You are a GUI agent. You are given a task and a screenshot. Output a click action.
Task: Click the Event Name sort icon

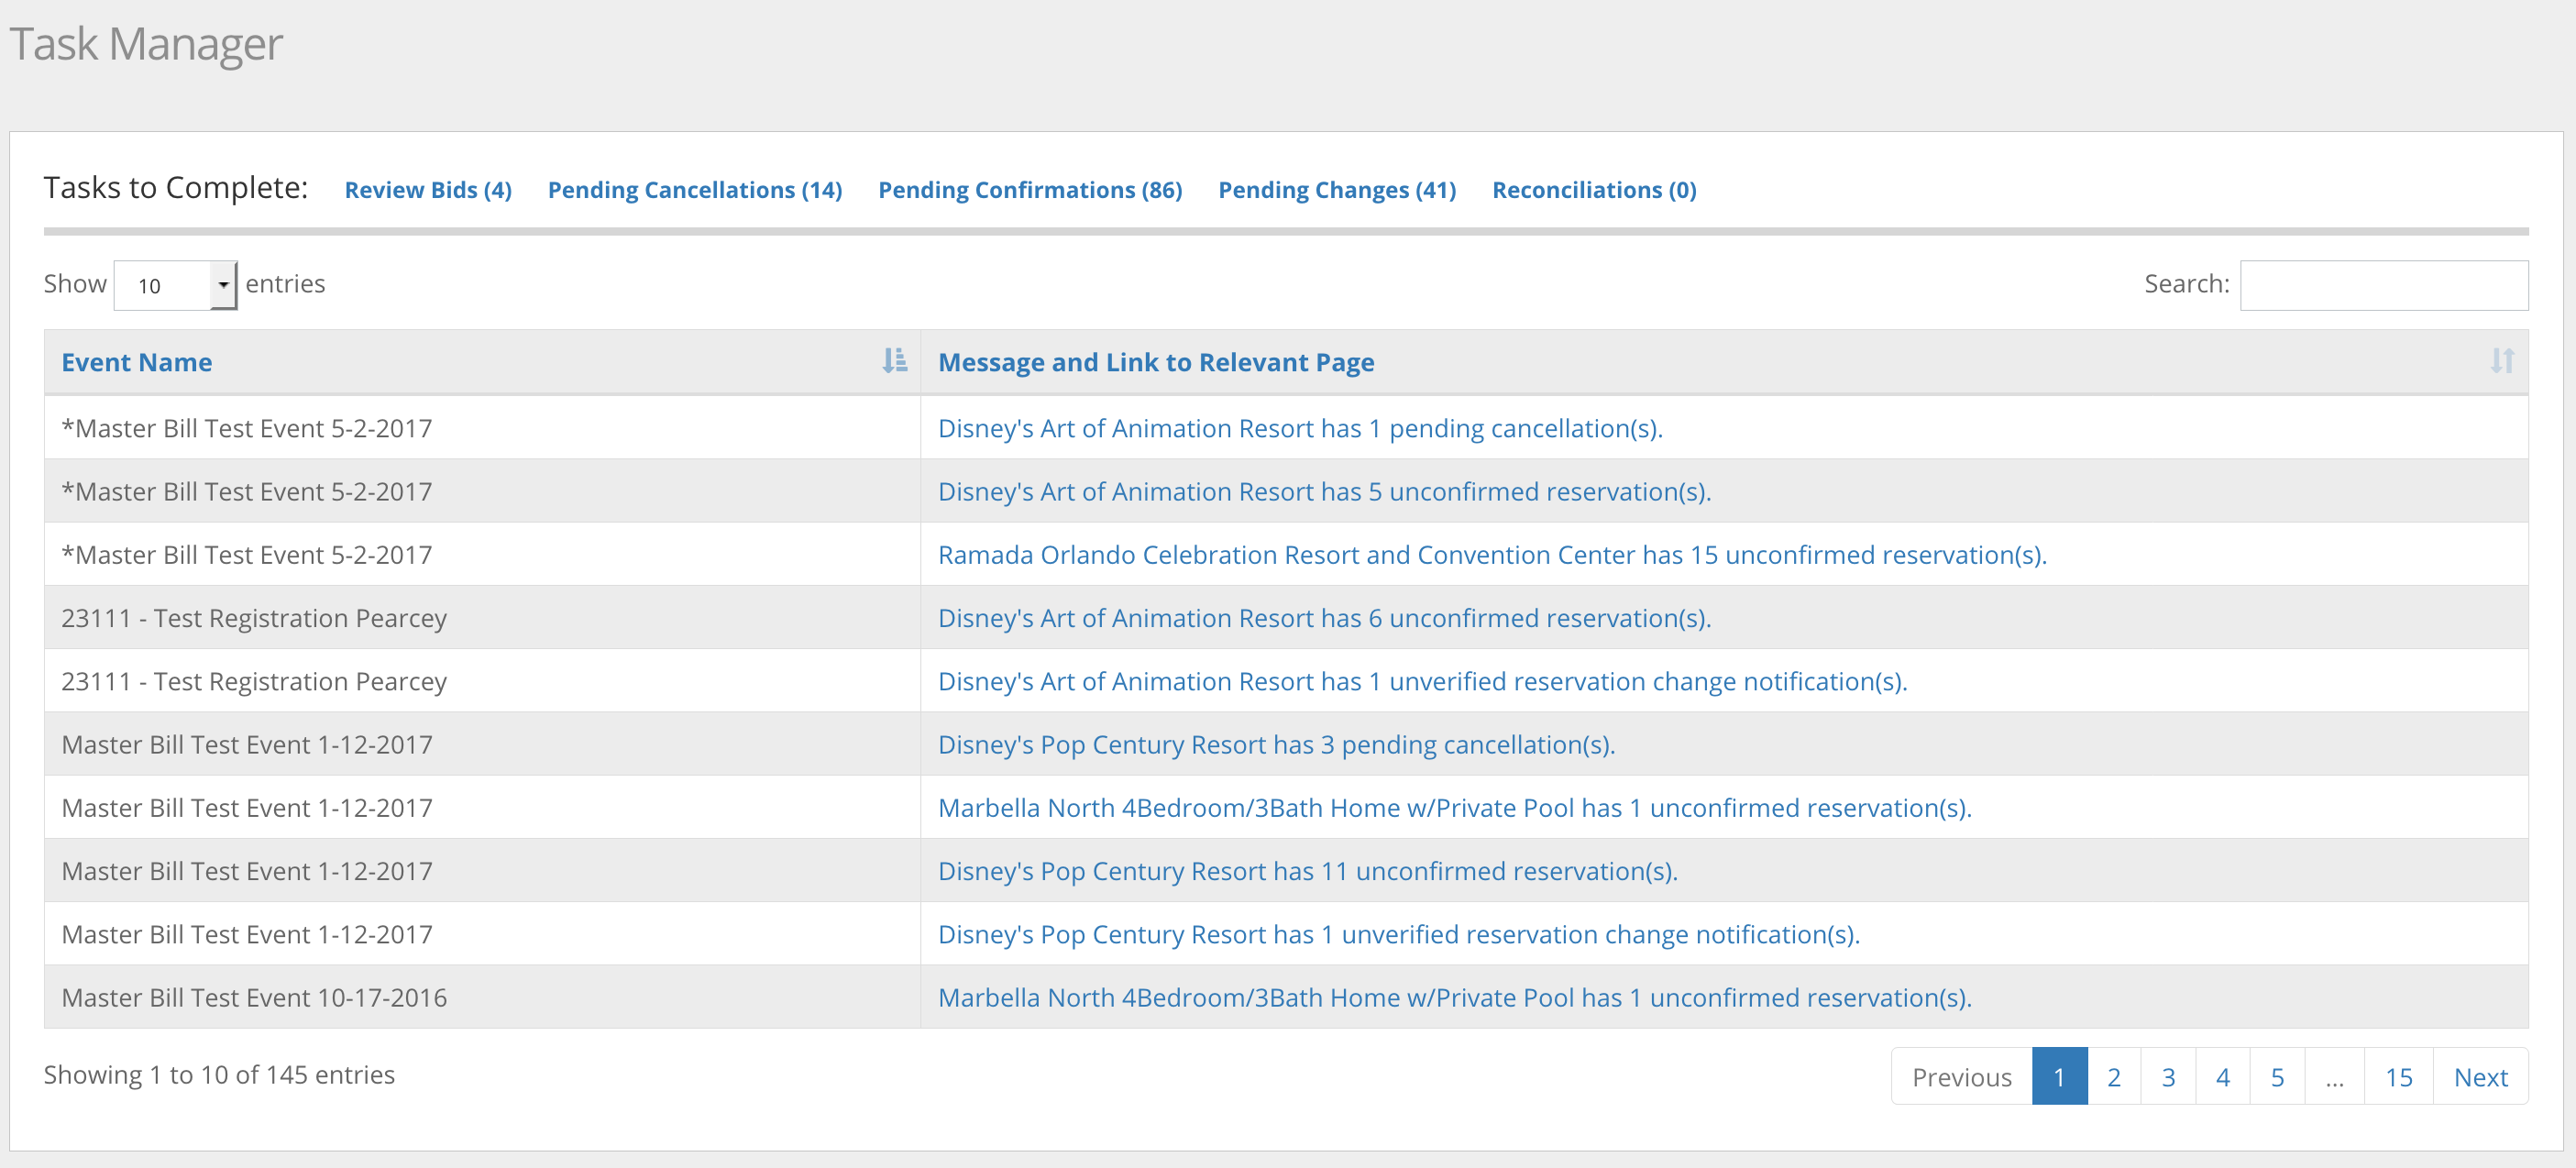pos(894,361)
